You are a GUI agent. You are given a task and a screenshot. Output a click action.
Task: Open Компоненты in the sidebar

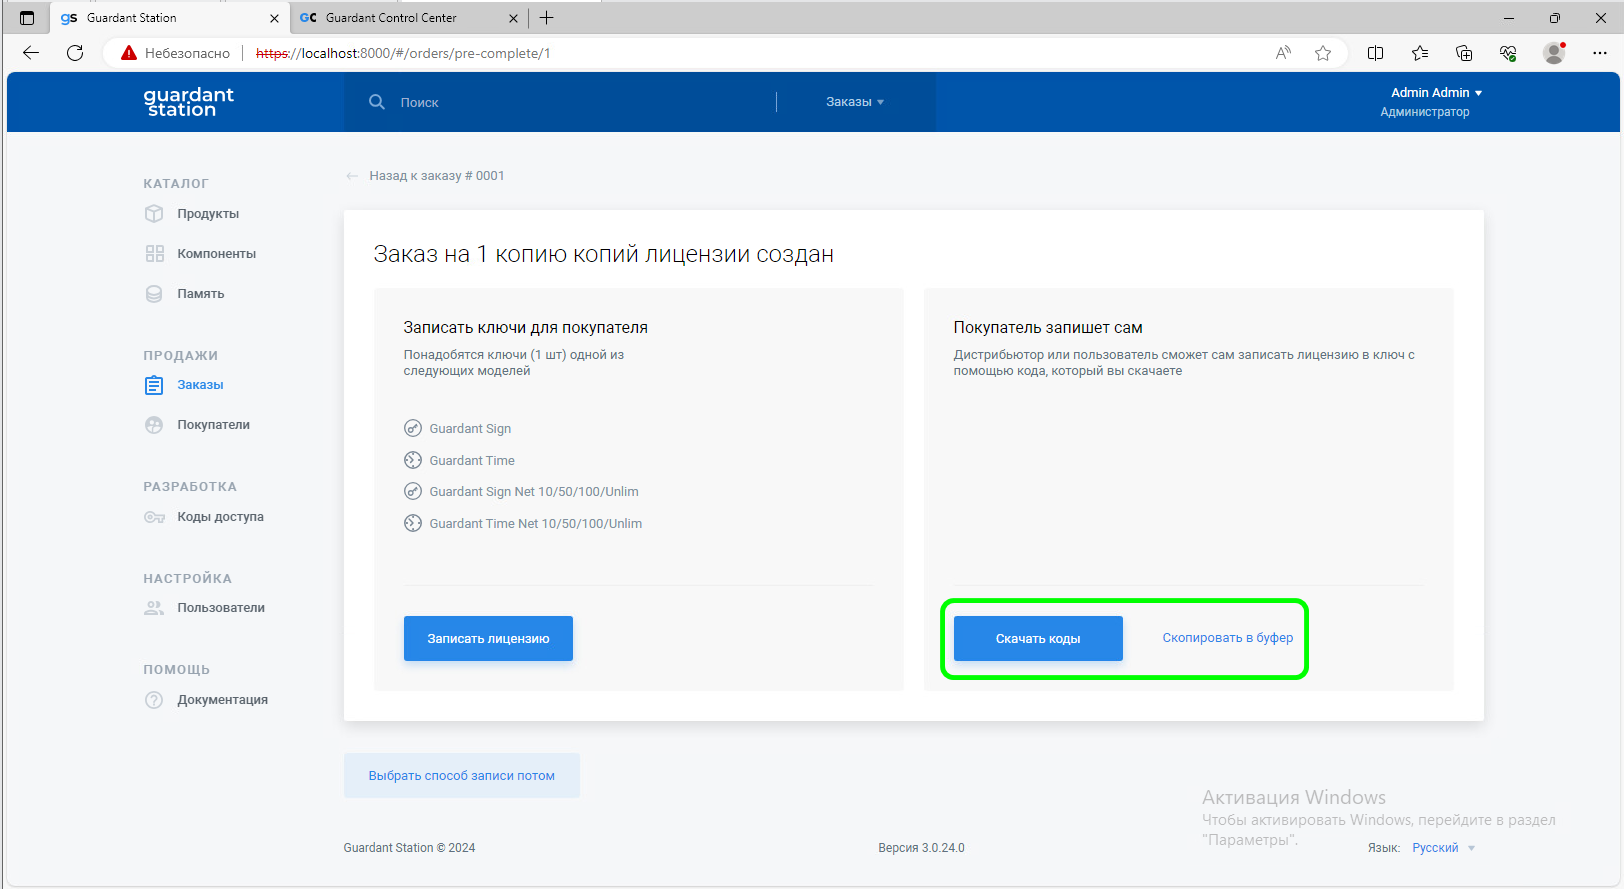(217, 254)
